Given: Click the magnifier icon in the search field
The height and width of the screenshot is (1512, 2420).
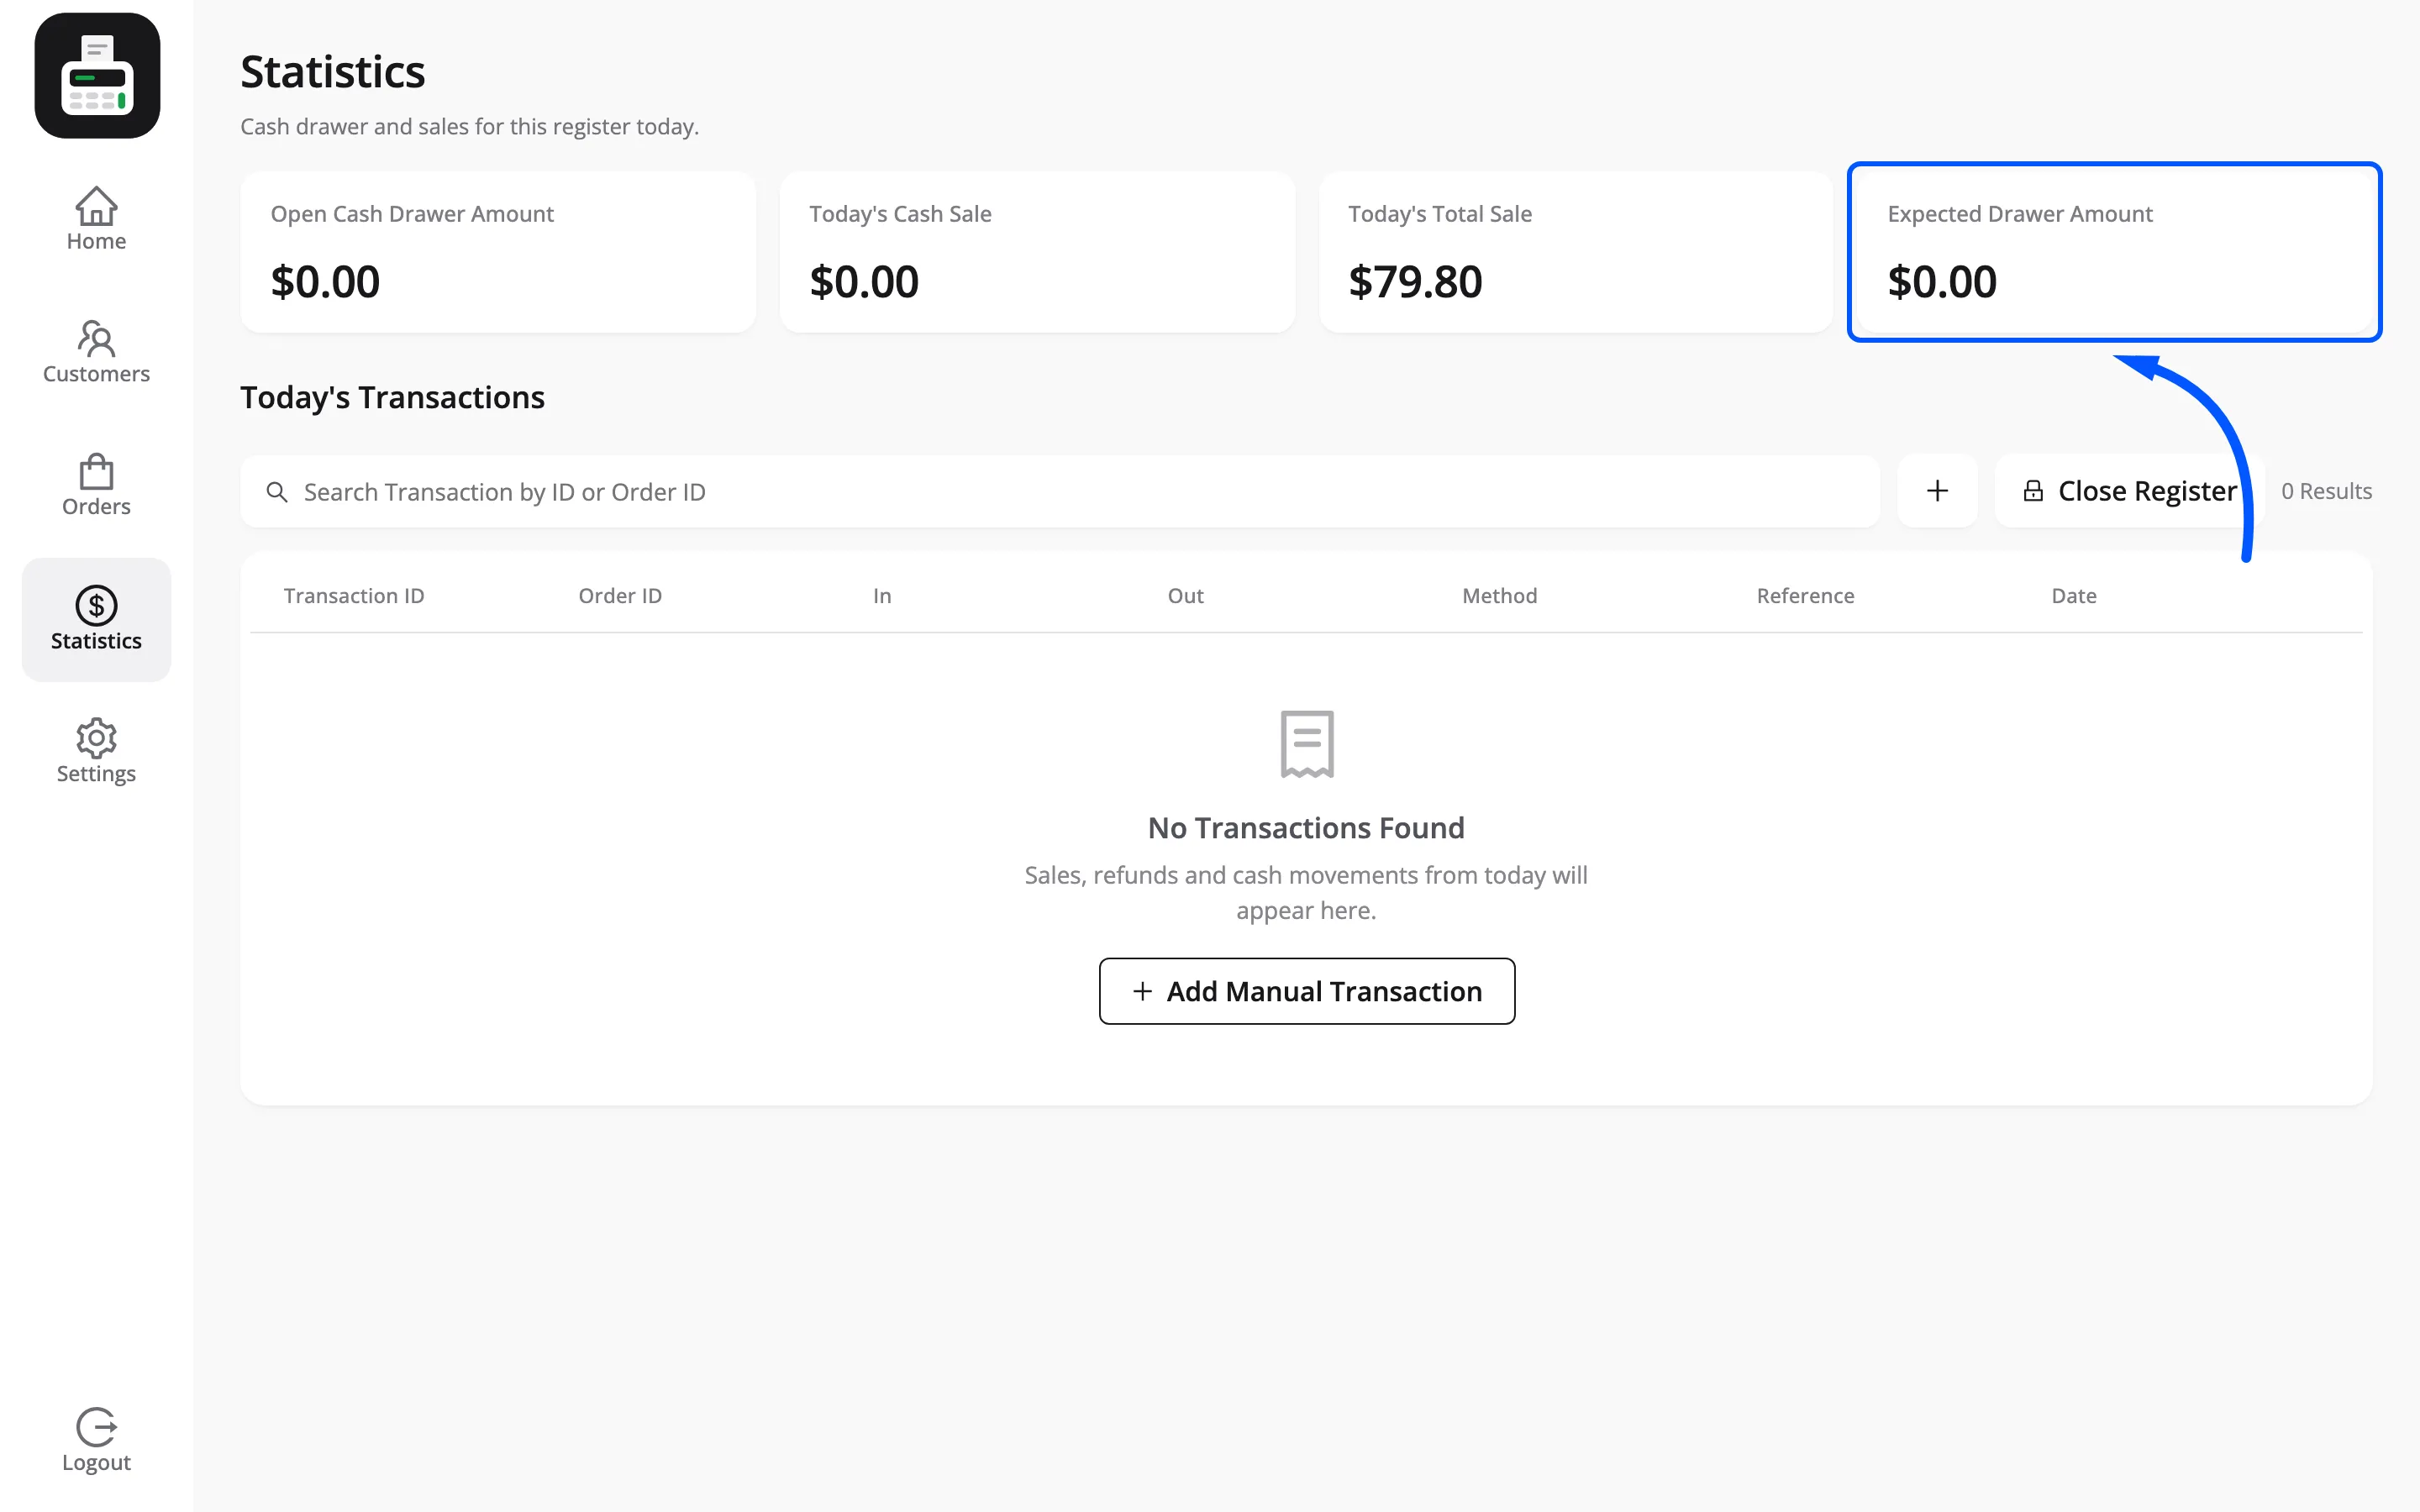Looking at the screenshot, I should click(x=277, y=492).
